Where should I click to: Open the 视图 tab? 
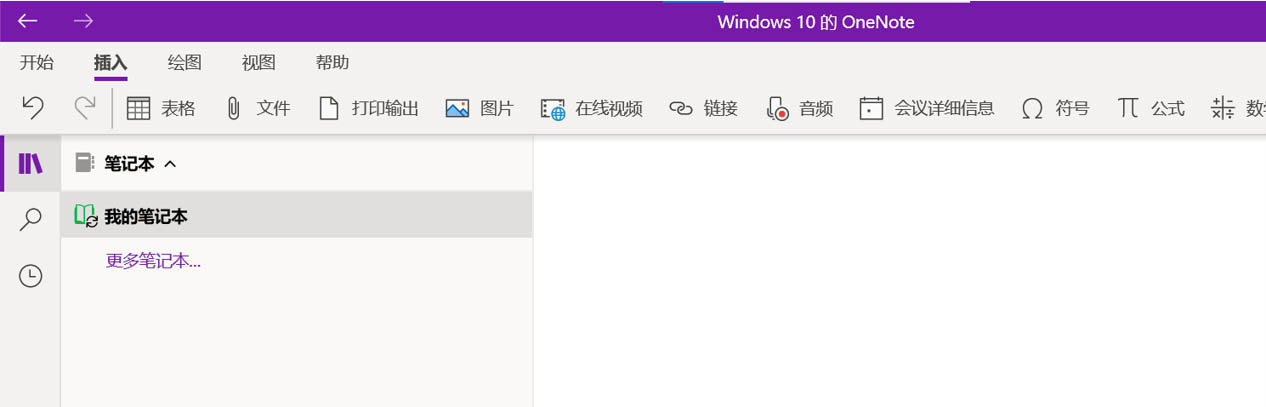[x=259, y=63]
